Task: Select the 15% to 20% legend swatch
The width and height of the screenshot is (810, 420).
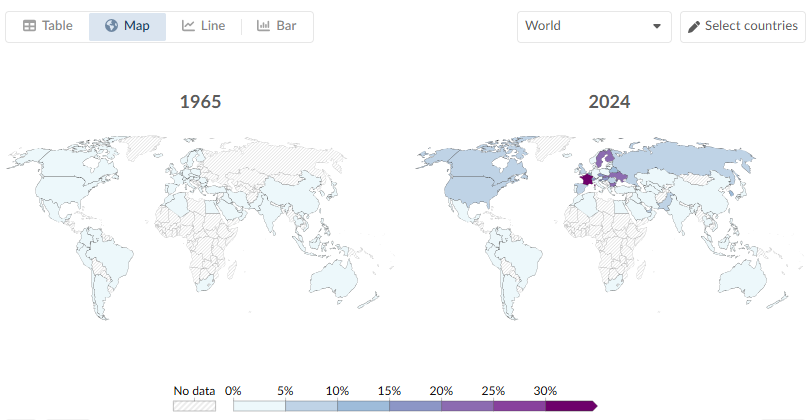Action: tap(415, 406)
